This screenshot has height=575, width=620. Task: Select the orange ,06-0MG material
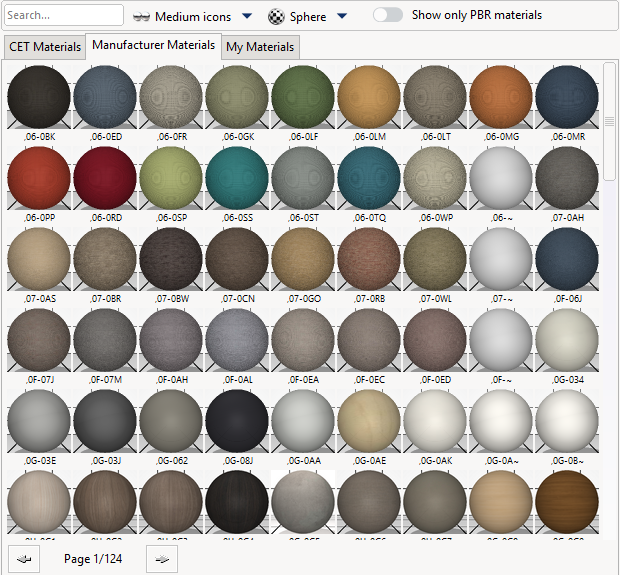pyautogui.click(x=501, y=97)
